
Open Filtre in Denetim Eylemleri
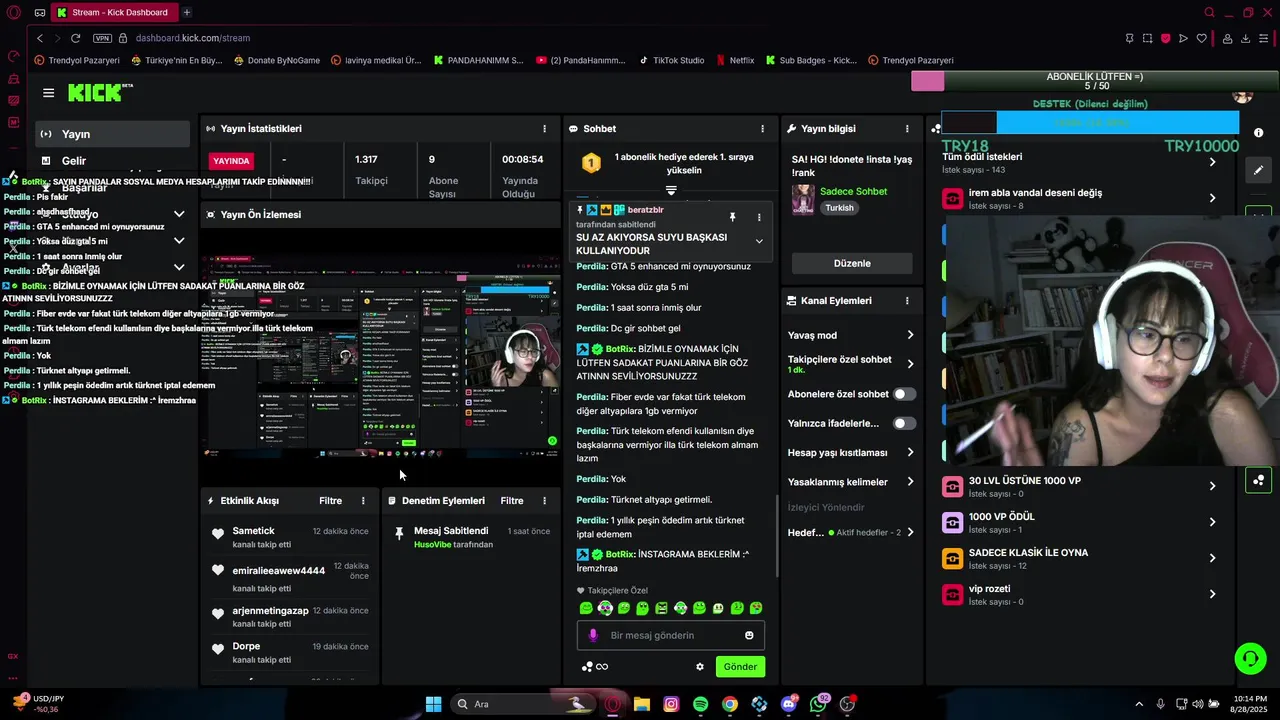pyautogui.click(x=512, y=501)
